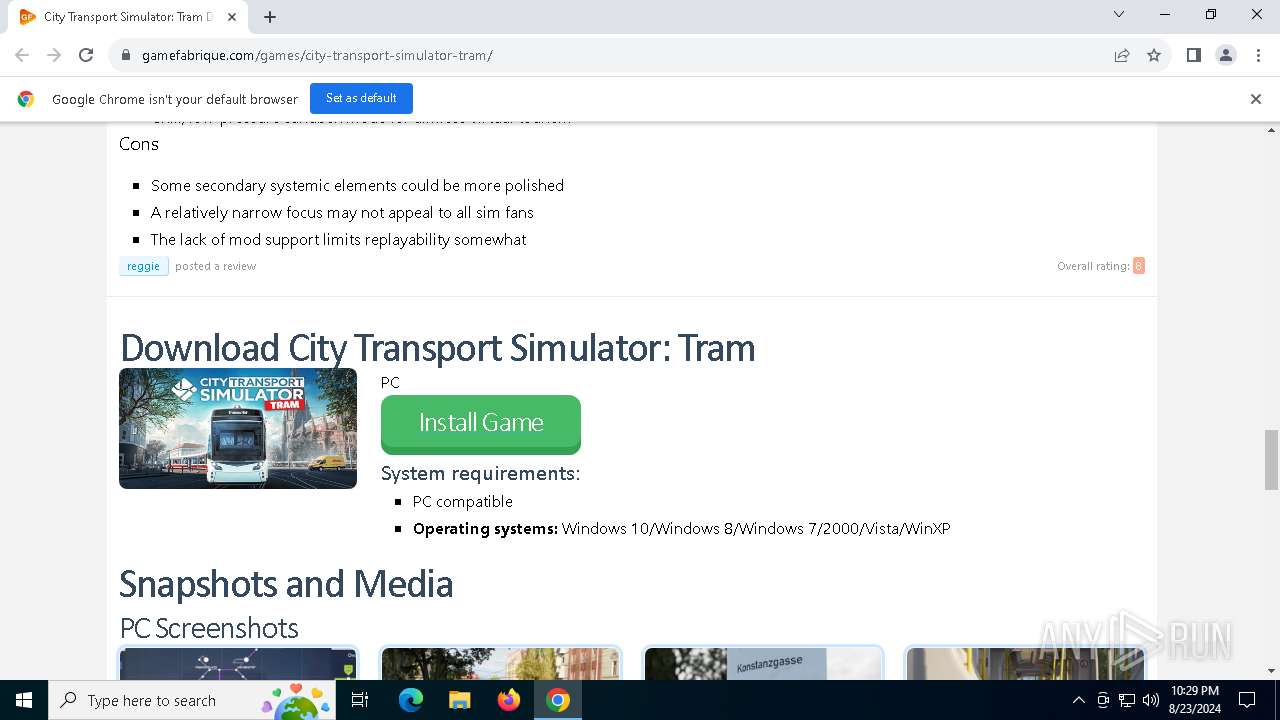
Task: Click the scrollbar down arrow
Action: click(x=1272, y=671)
